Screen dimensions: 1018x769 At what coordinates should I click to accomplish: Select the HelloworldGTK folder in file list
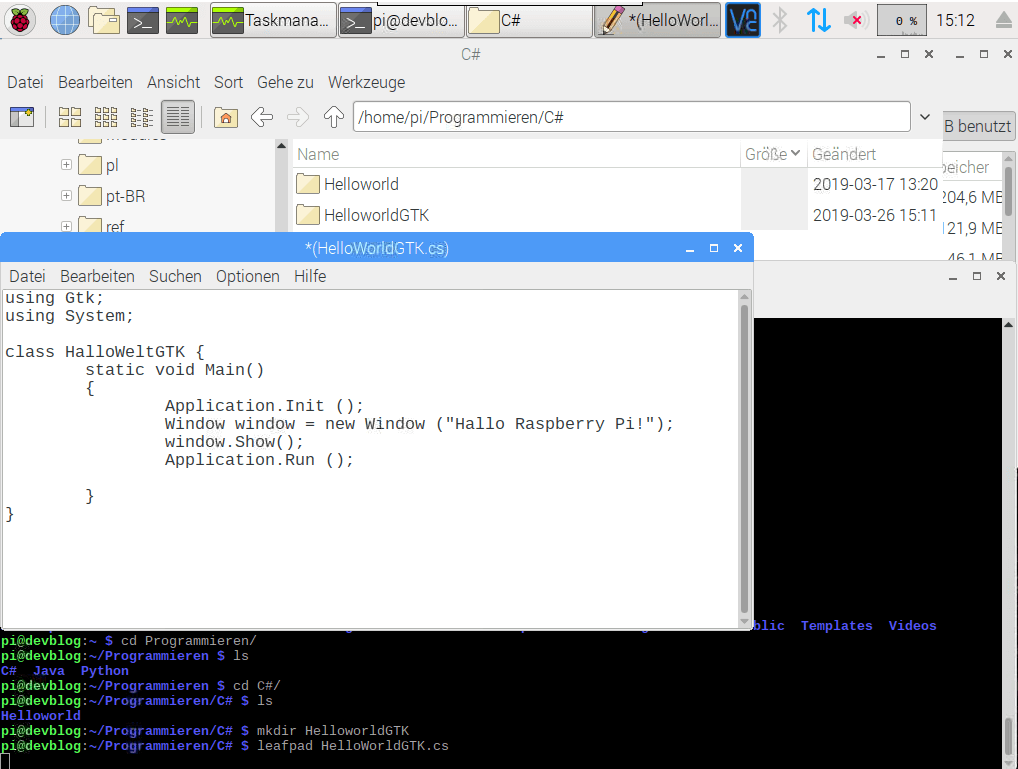coord(376,215)
